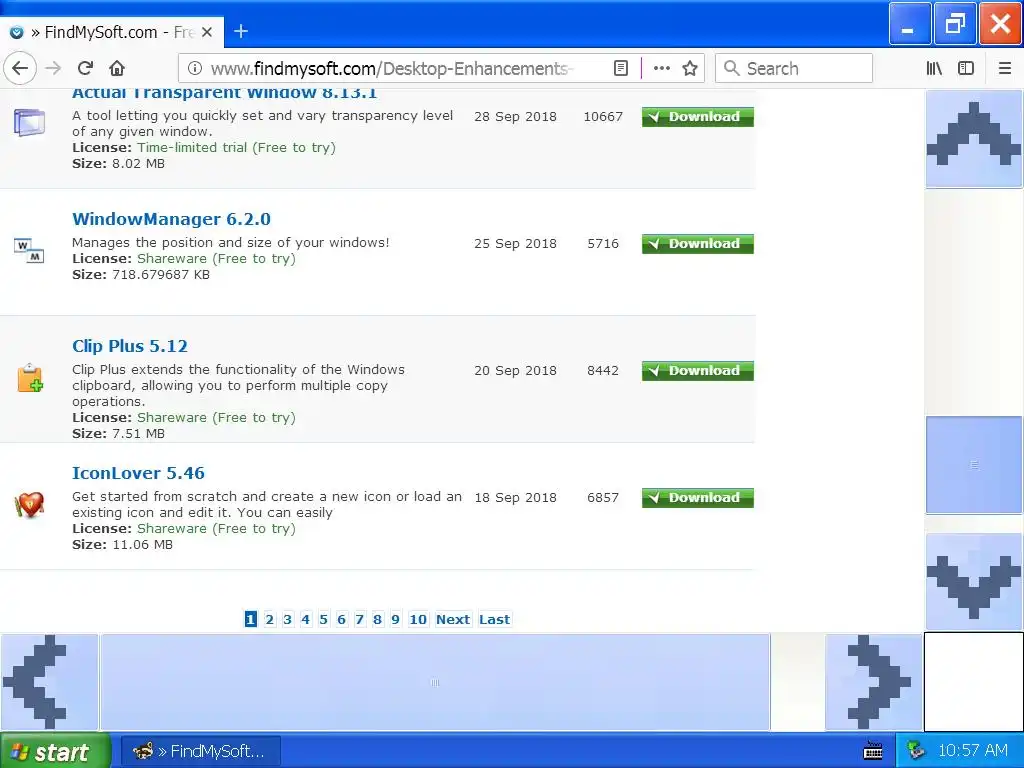1024x768 pixels.
Task: Open the browser home page
Action: [117, 68]
